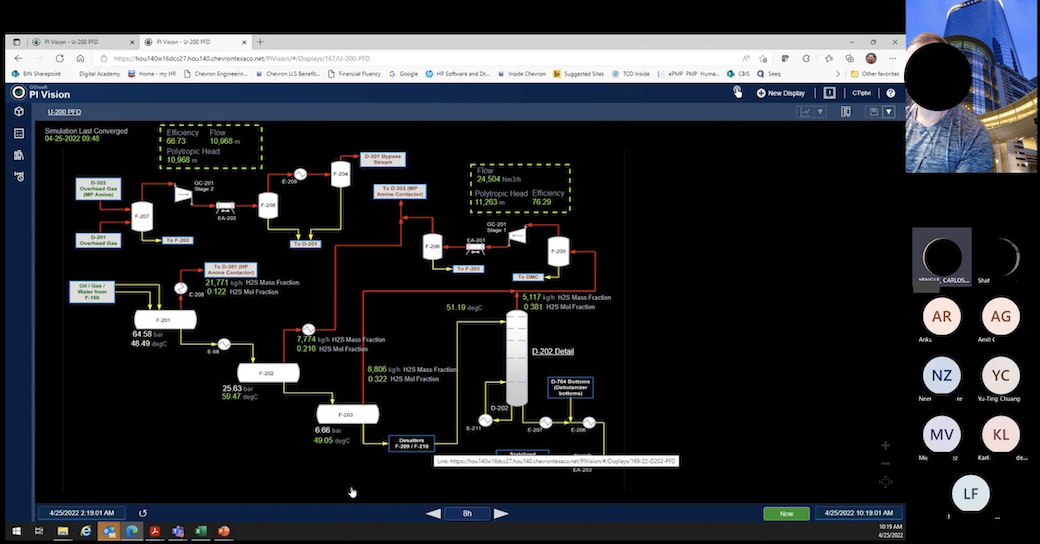Screen dimensions: 1040x544
Task: Zoom in using the plus icon on the display
Action: click(x=885, y=446)
